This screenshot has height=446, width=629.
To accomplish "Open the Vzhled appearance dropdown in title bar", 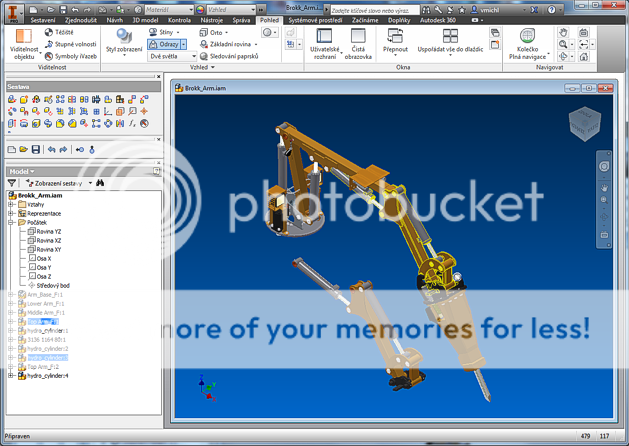I will point(231,10).
